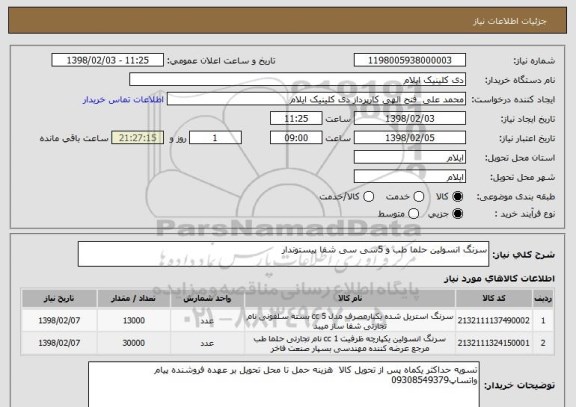Click the quantity cell 13000

[x=134, y=320]
